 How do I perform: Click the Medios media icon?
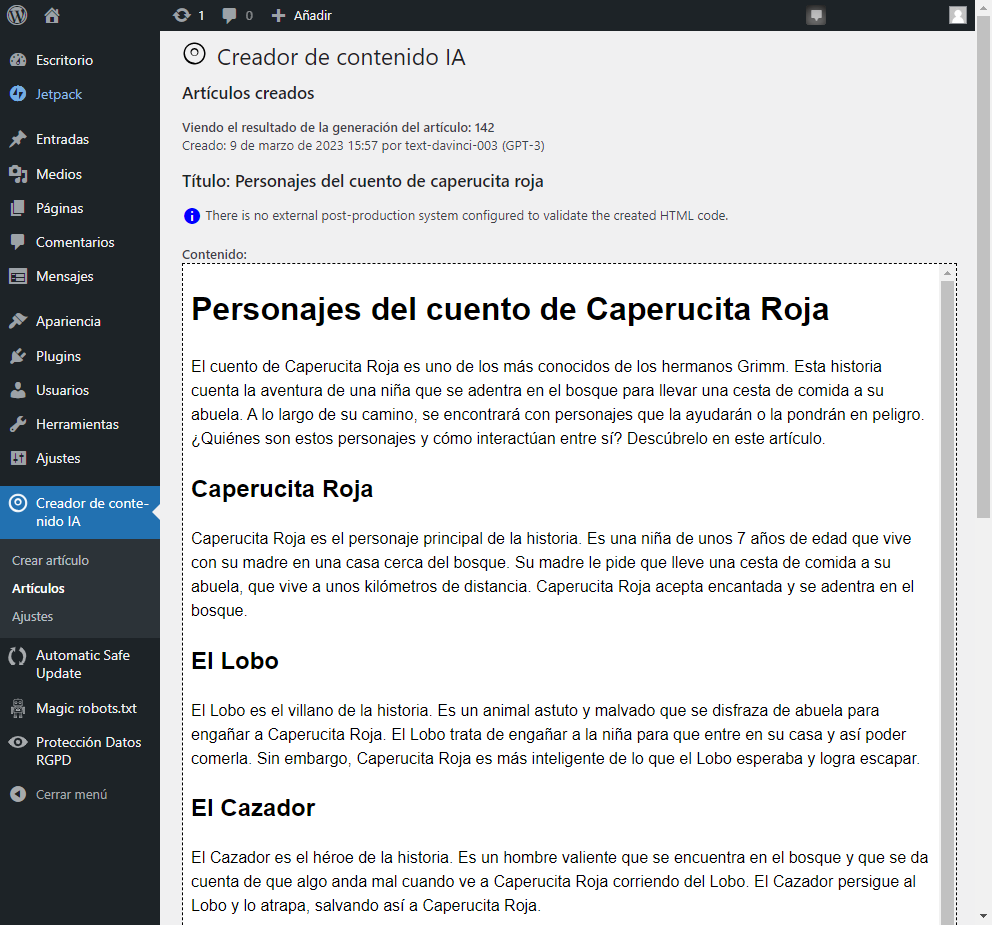[x=18, y=174]
